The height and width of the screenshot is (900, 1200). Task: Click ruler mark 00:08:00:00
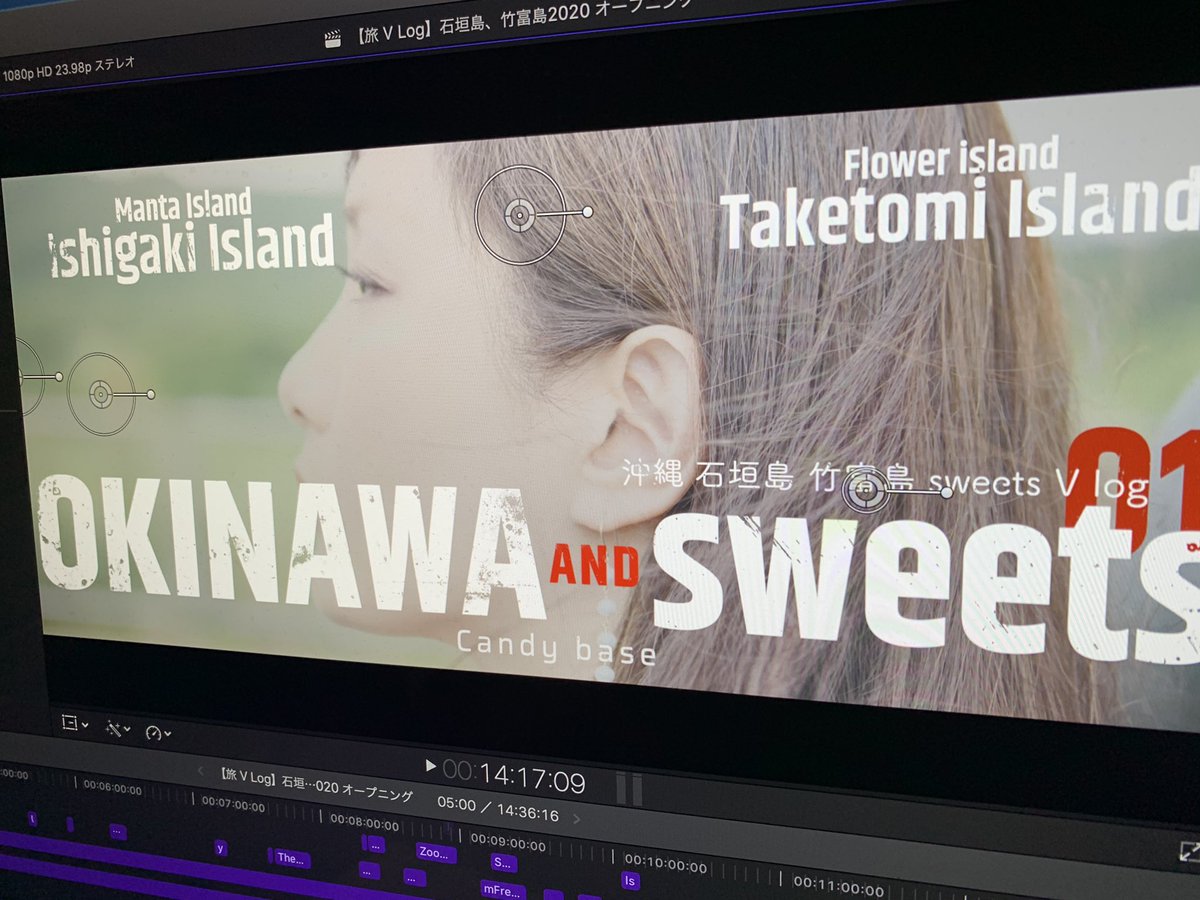click(x=364, y=824)
